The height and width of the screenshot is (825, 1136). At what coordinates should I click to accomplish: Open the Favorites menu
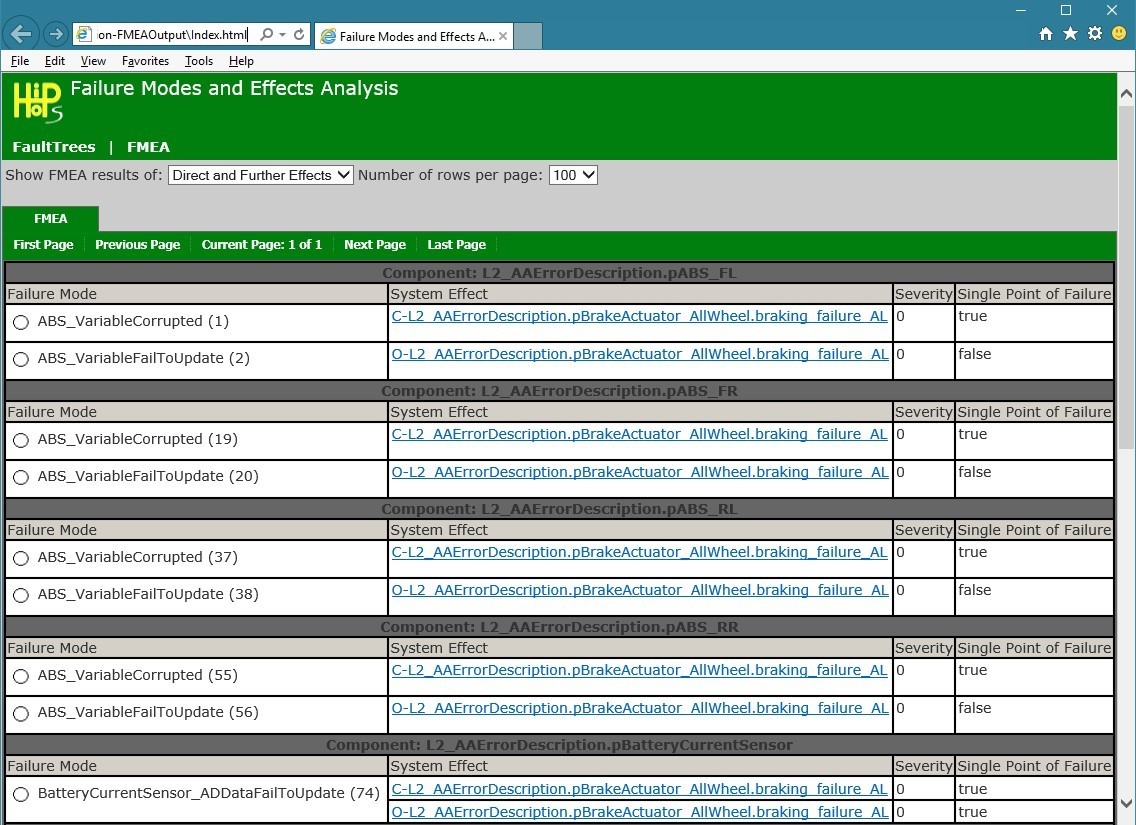pos(145,61)
